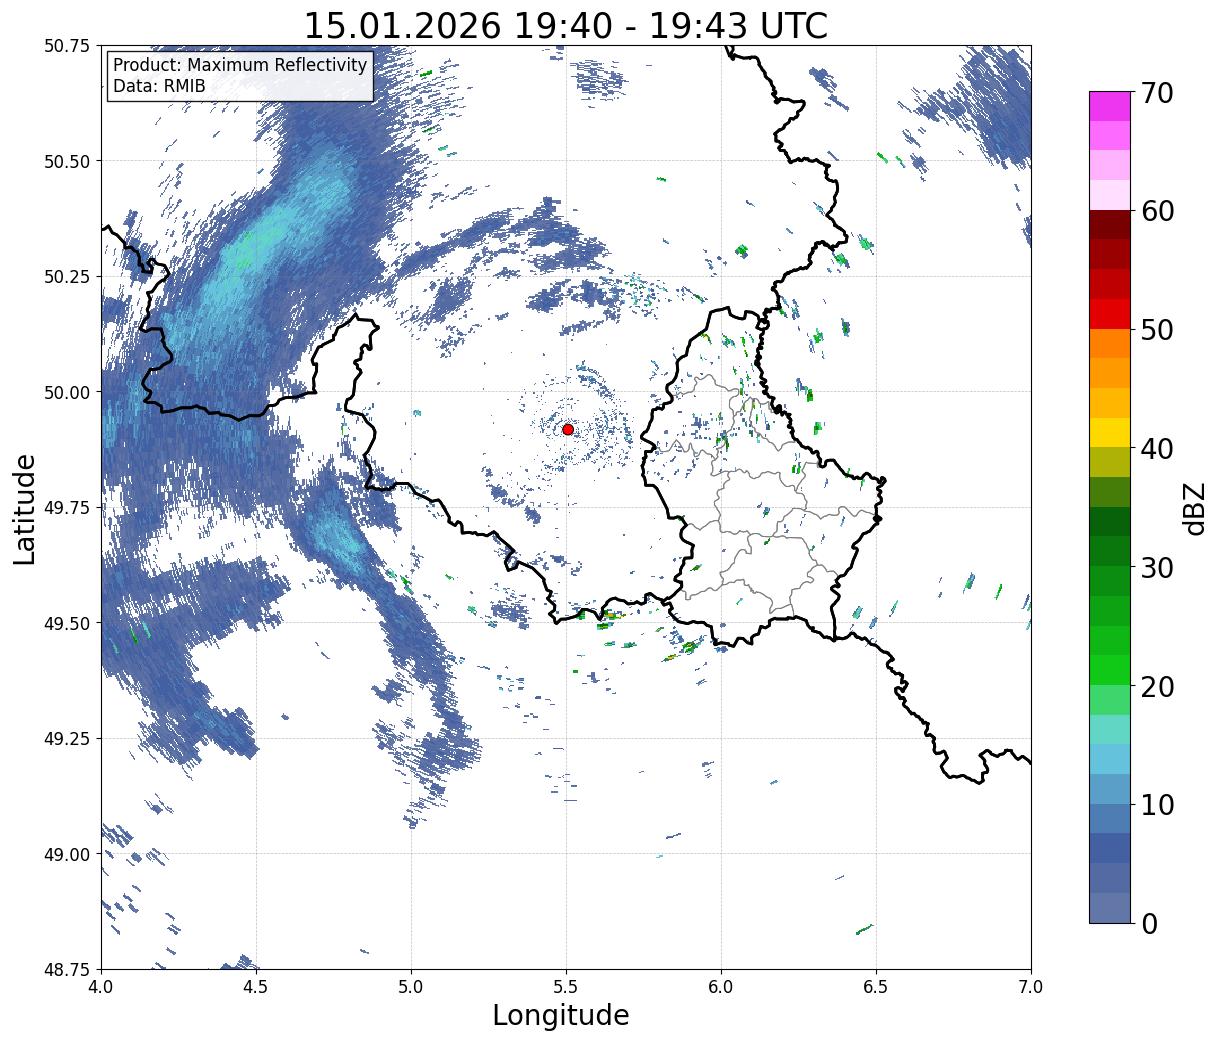The height and width of the screenshot is (1040, 1219).
Task: Click the latitude tick label 50.75
Action: pyautogui.click(x=66, y=46)
